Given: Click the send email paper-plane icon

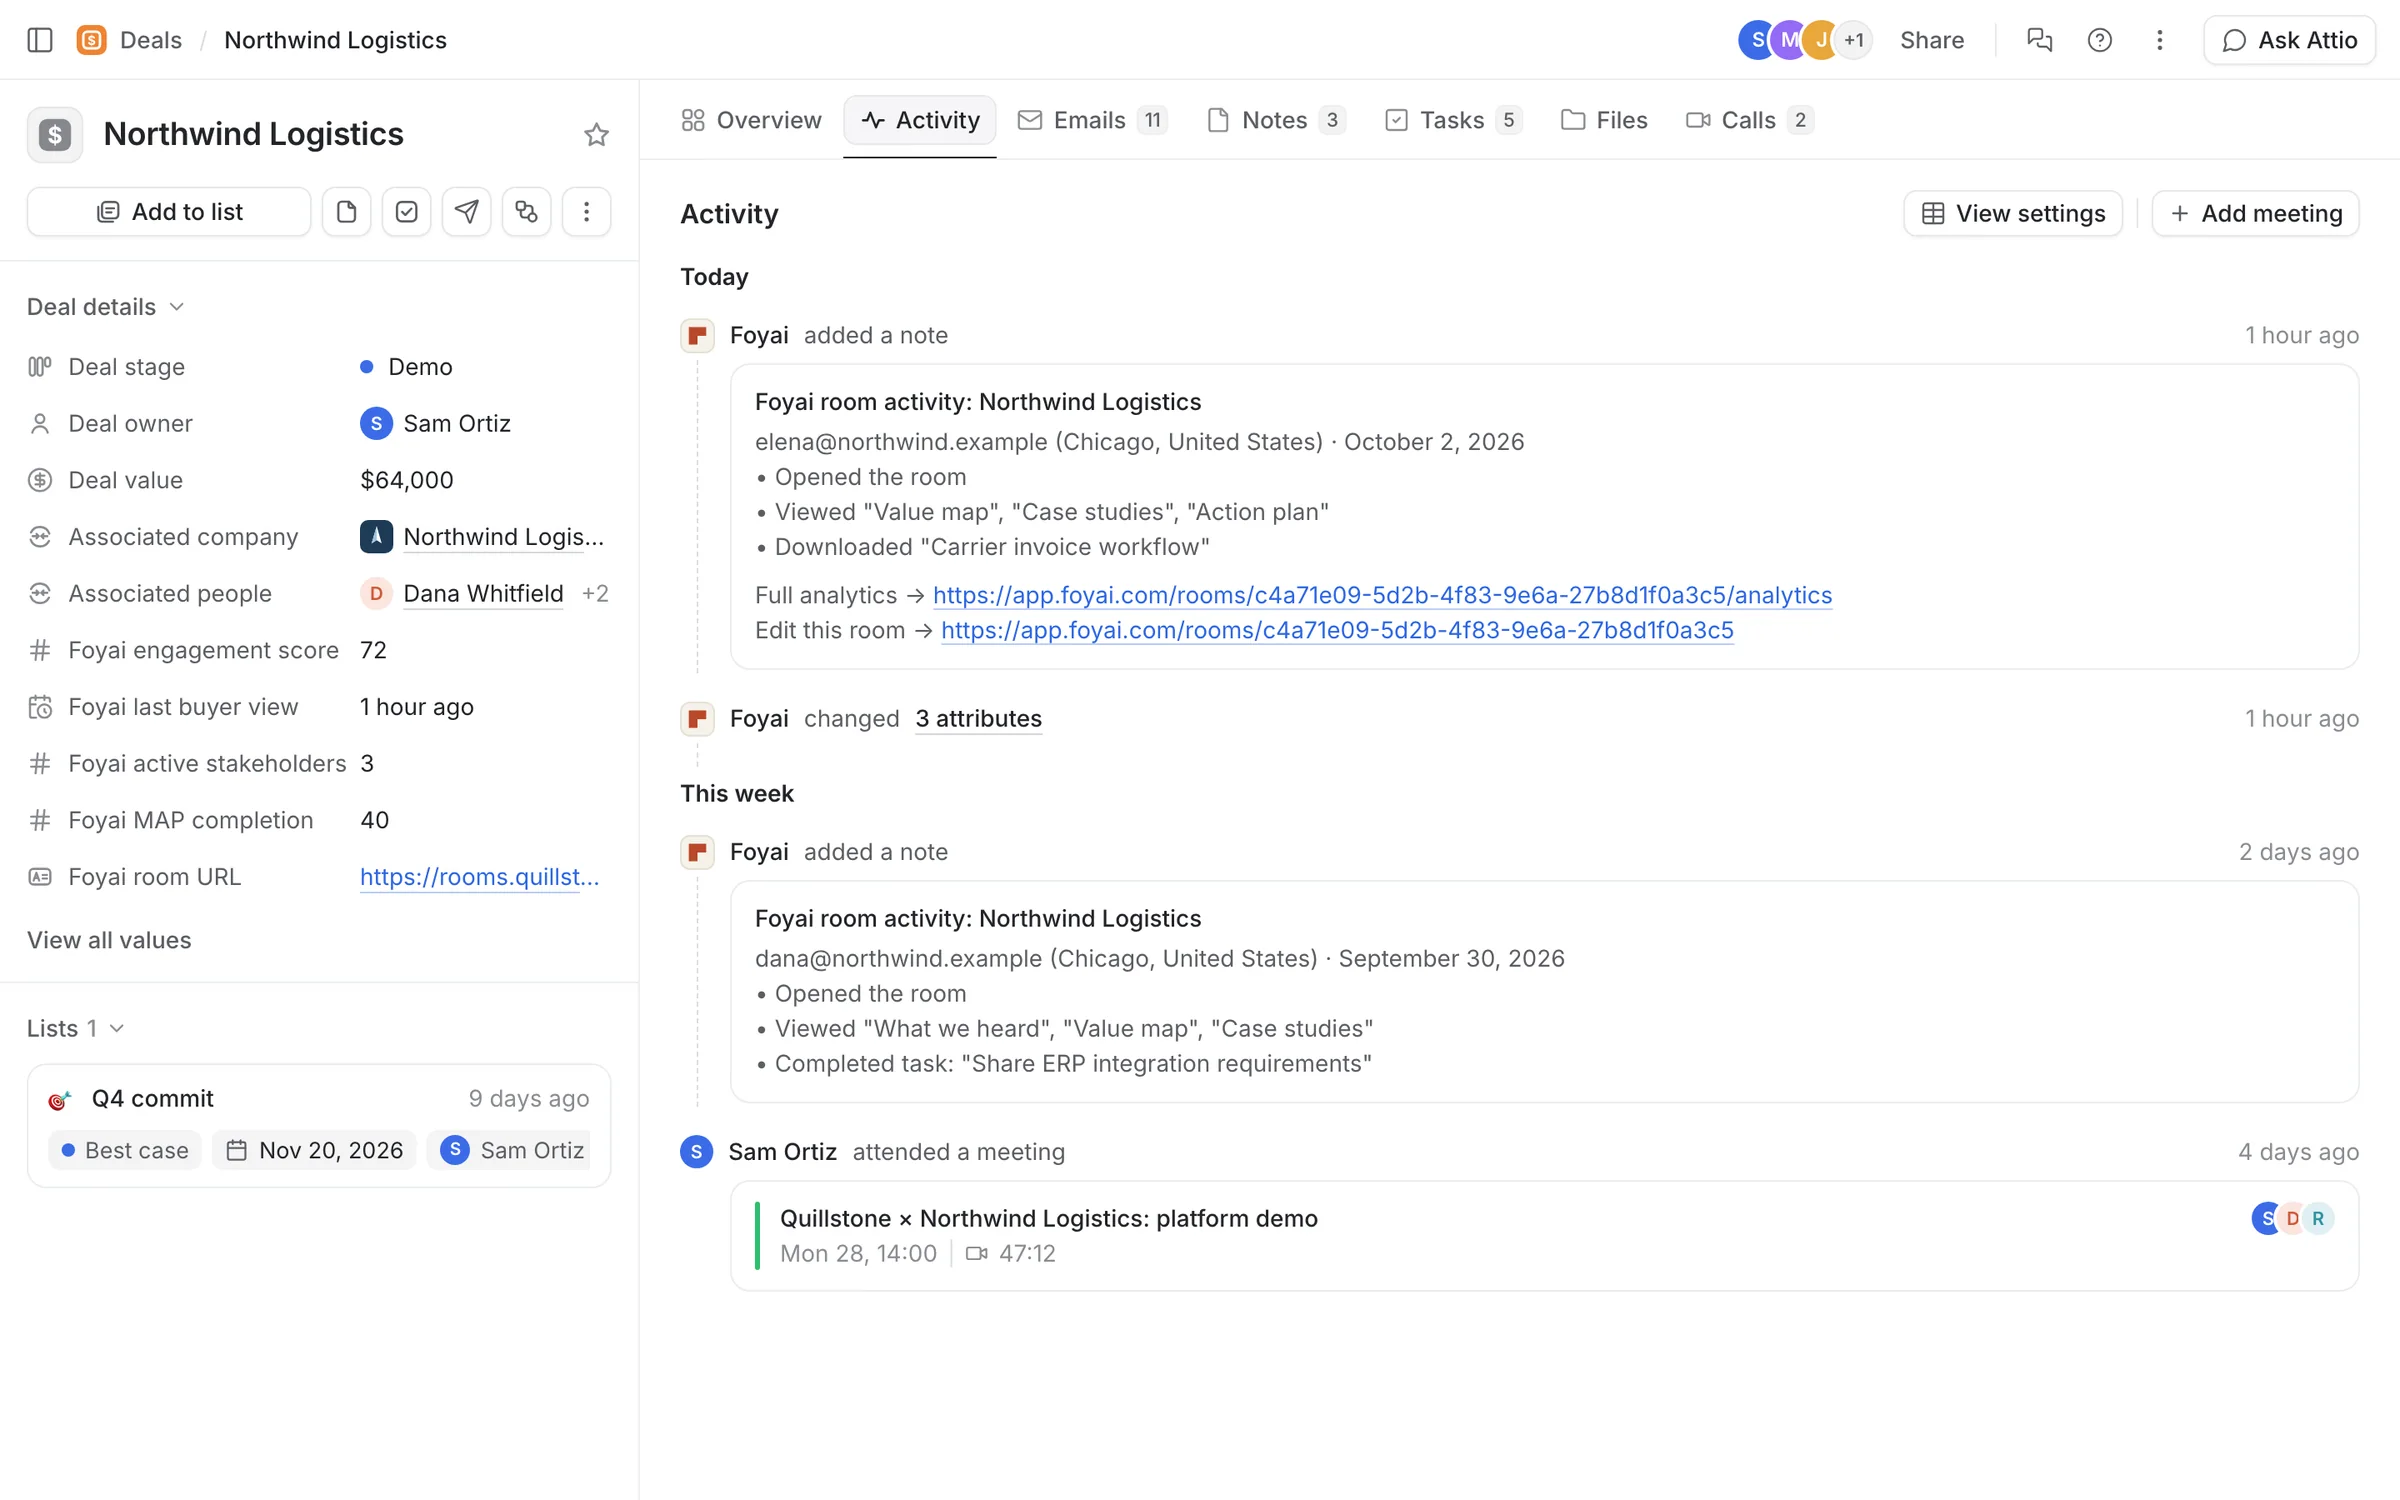Looking at the screenshot, I should [466, 212].
